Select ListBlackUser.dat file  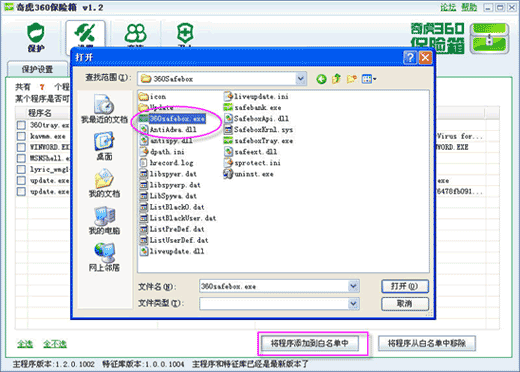[x=178, y=218]
